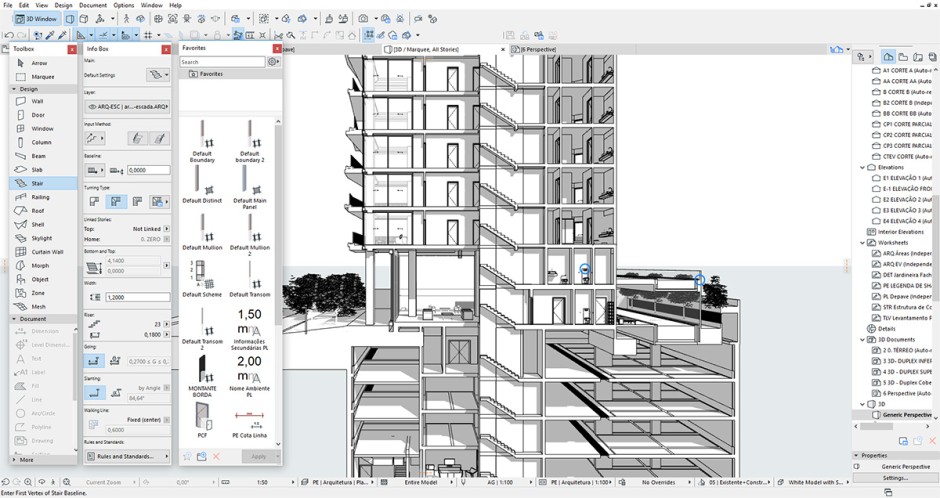Click the Default Mullion favorite thumbnail

click(x=203, y=228)
